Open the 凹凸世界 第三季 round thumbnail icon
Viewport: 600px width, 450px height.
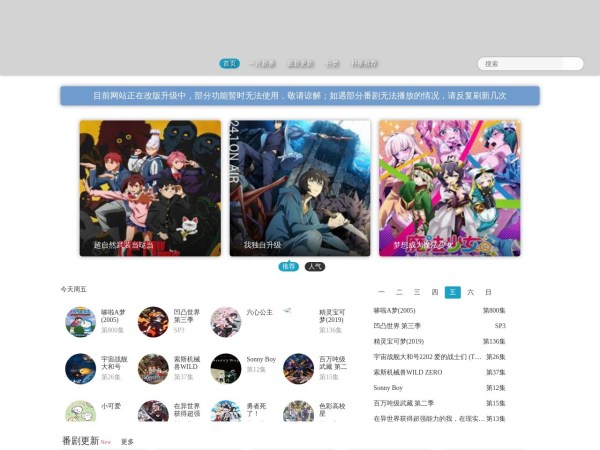[153, 322]
